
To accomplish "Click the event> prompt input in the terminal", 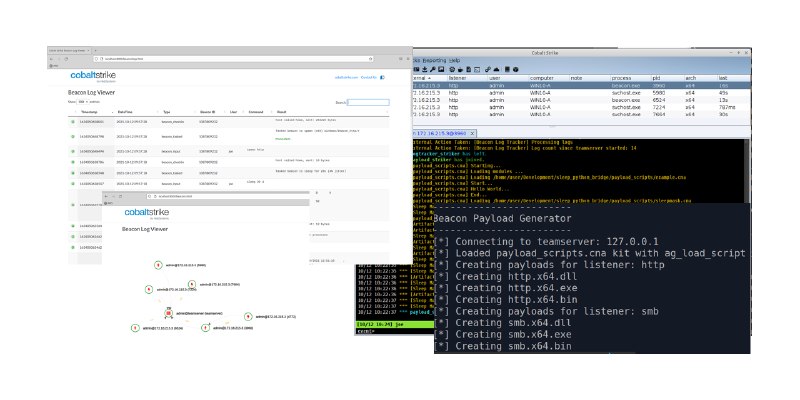I will pyautogui.click(x=394, y=332).
